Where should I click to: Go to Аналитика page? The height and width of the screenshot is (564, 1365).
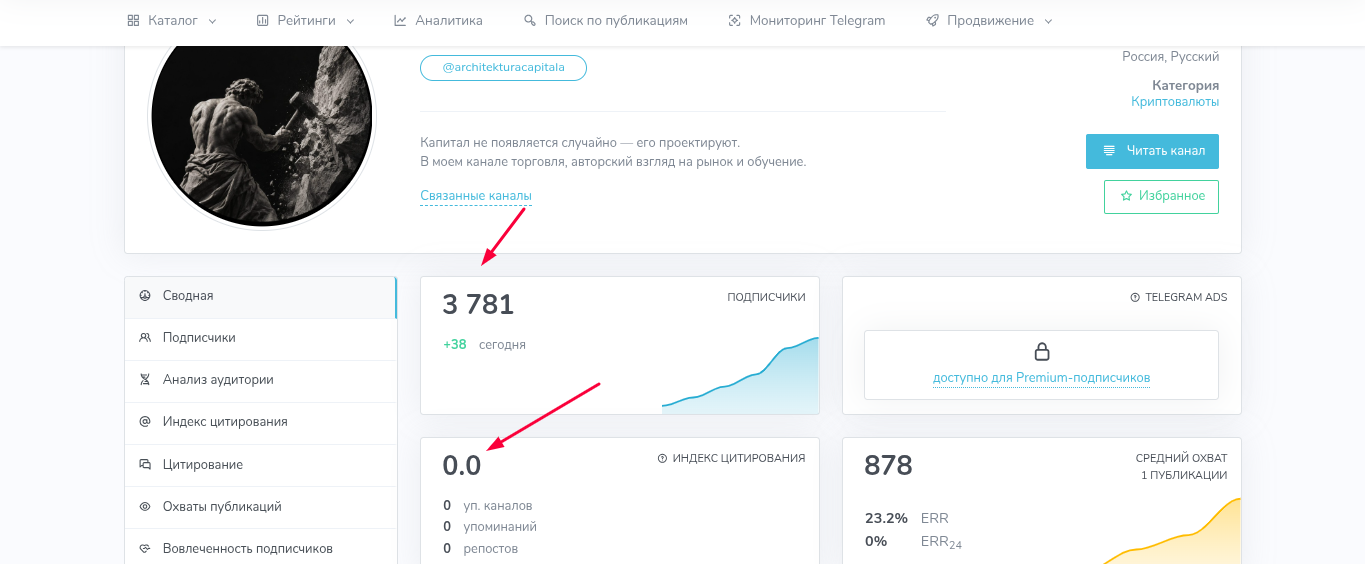pyautogui.click(x=438, y=20)
